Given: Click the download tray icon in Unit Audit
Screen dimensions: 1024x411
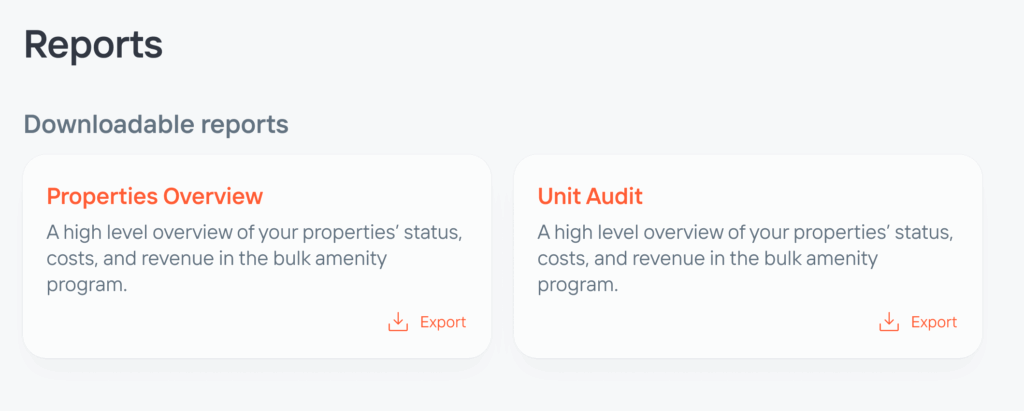Looking at the screenshot, I should [889, 322].
